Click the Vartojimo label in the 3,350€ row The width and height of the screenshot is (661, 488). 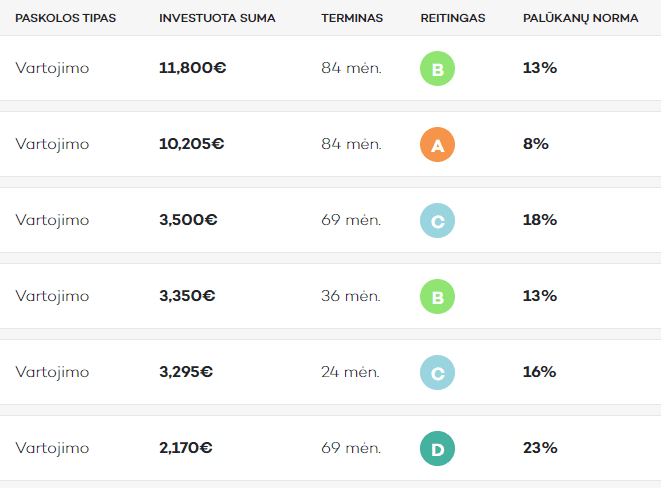click(52, 296)
